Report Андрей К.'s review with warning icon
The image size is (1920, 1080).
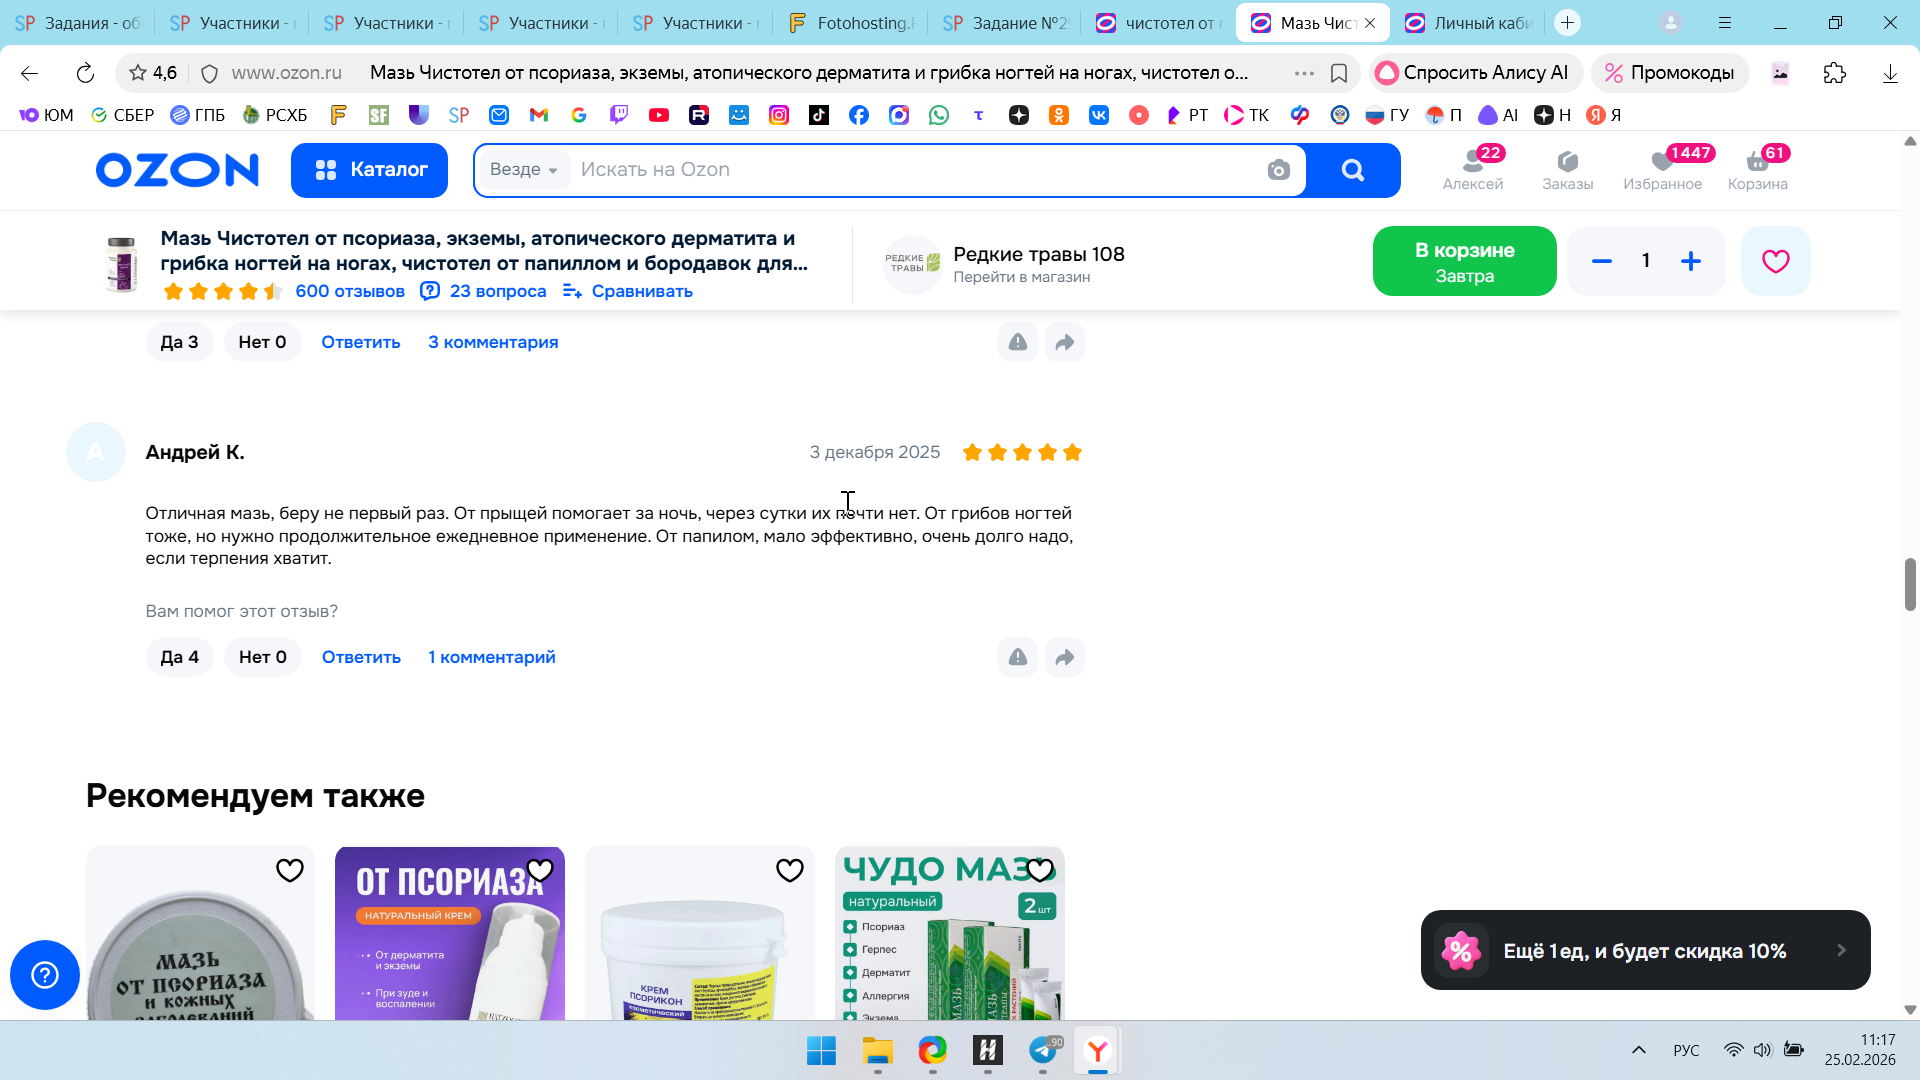pos(1017,657)
